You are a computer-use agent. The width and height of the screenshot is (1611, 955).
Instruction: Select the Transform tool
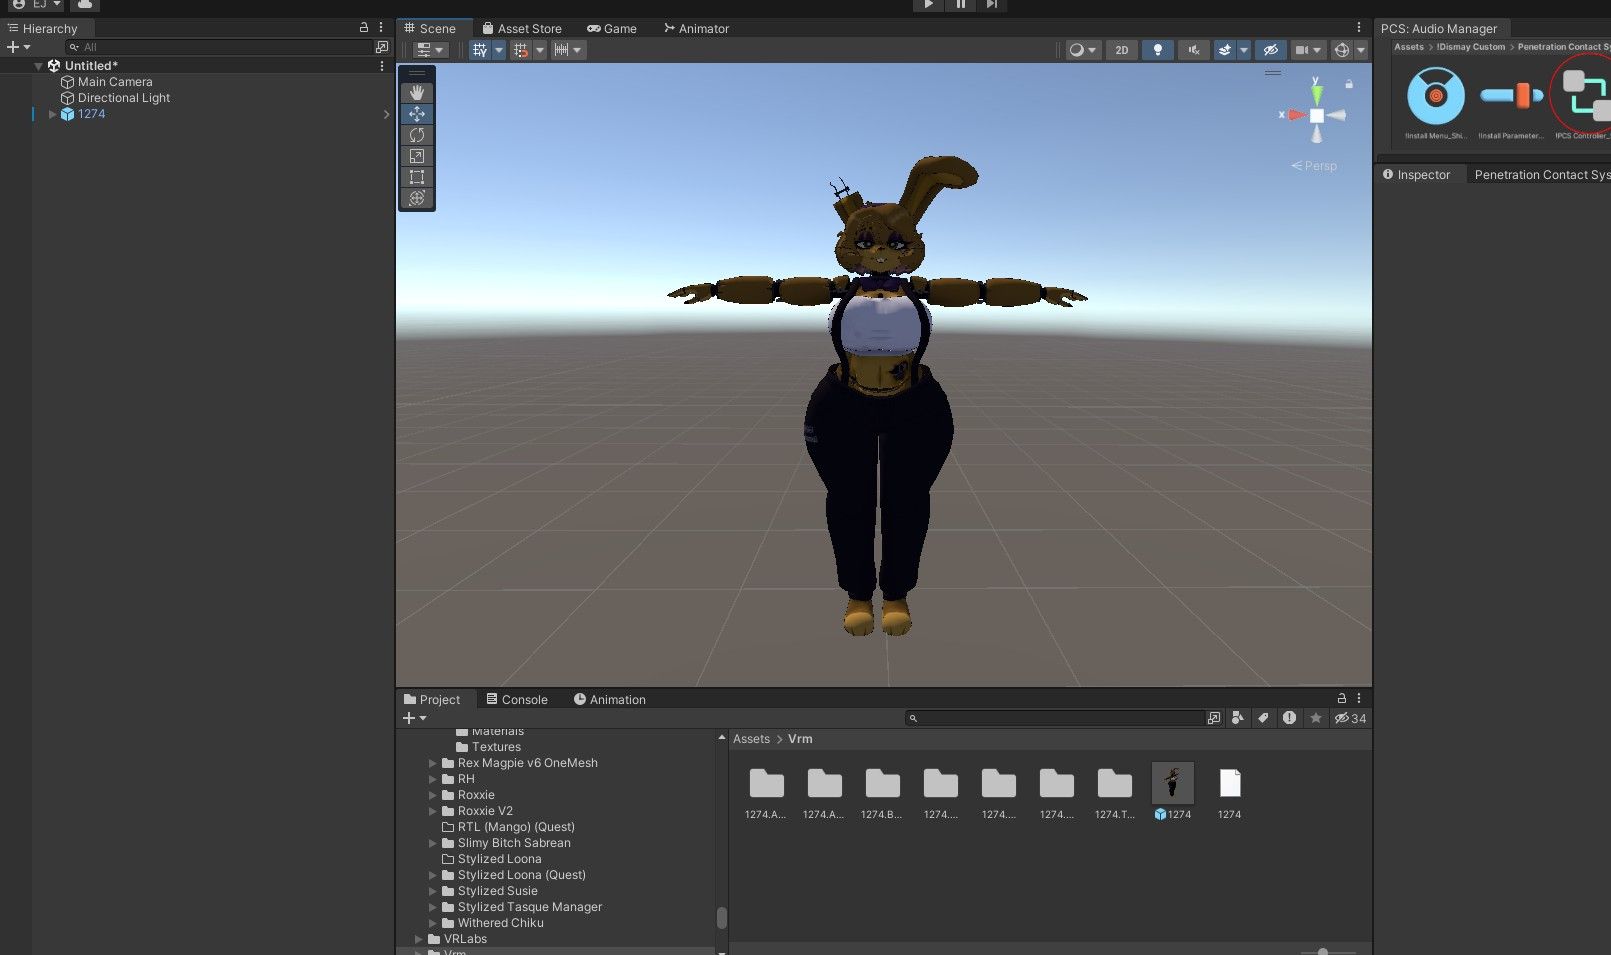click(x=417, y=198)
